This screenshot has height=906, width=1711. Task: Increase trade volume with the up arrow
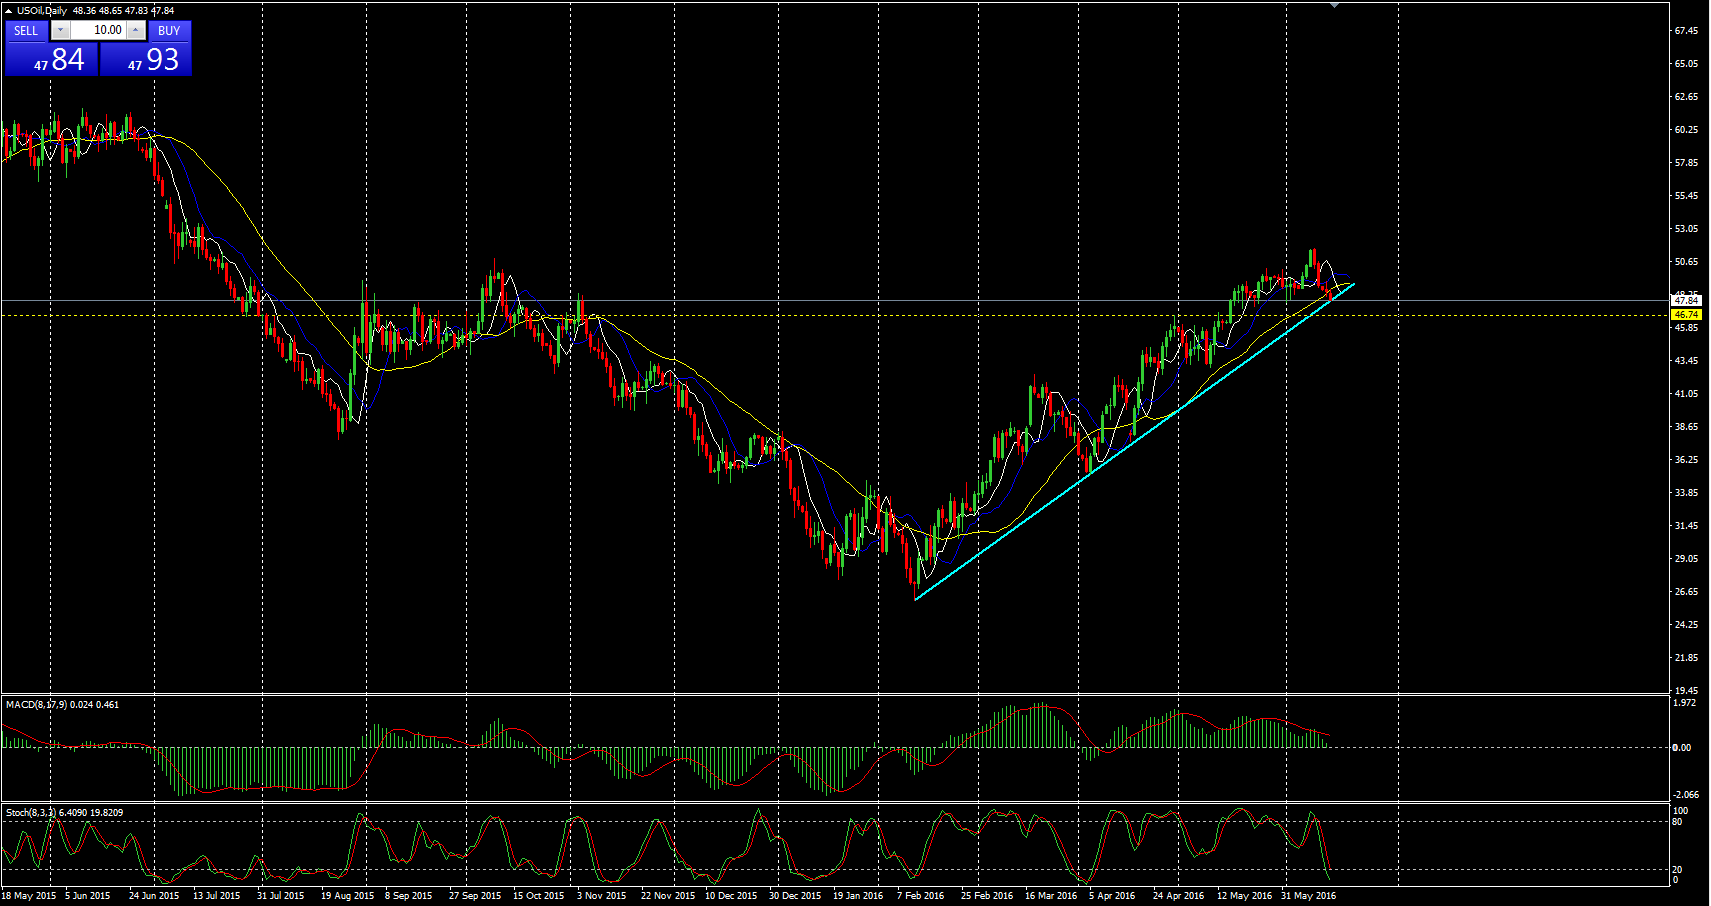coord(136,31)
